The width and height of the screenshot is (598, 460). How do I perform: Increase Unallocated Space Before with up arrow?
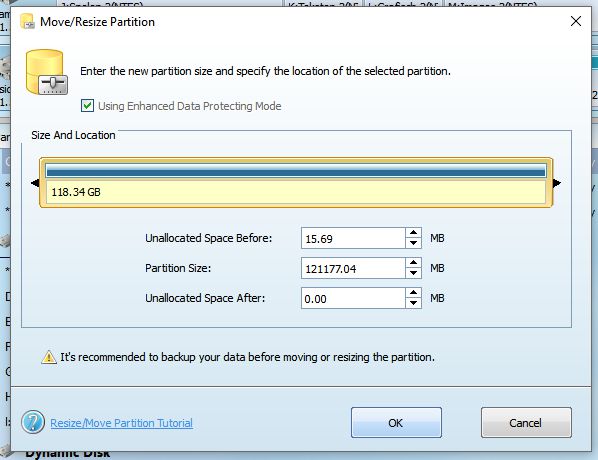[413, 233]
